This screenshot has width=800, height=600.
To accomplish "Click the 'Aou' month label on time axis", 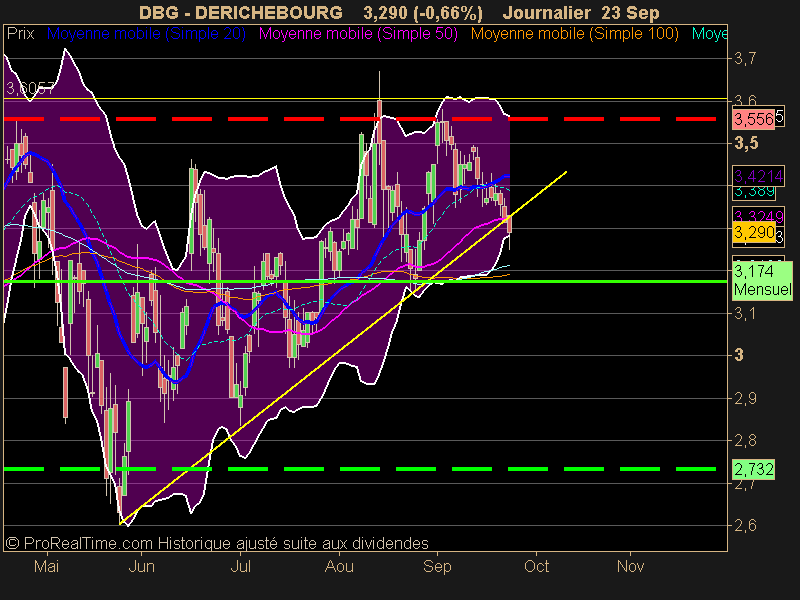I will click(x=339, y=566).
